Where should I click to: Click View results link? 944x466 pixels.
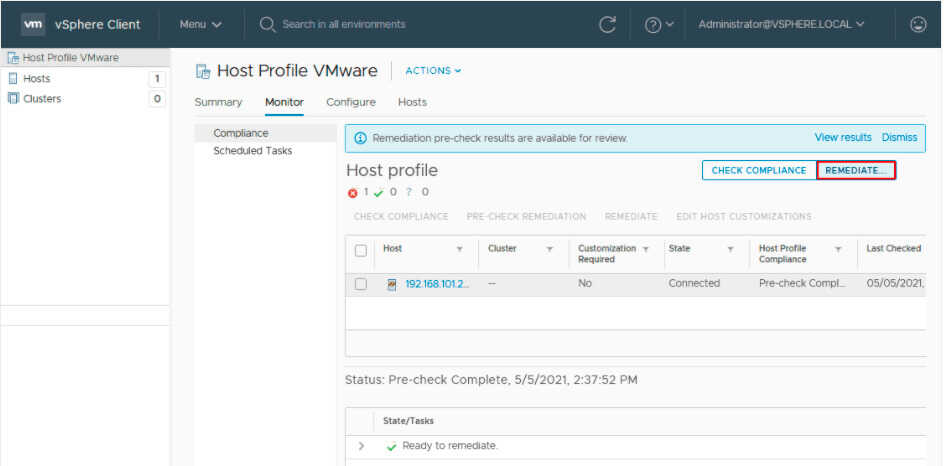(x=843, y=138)
